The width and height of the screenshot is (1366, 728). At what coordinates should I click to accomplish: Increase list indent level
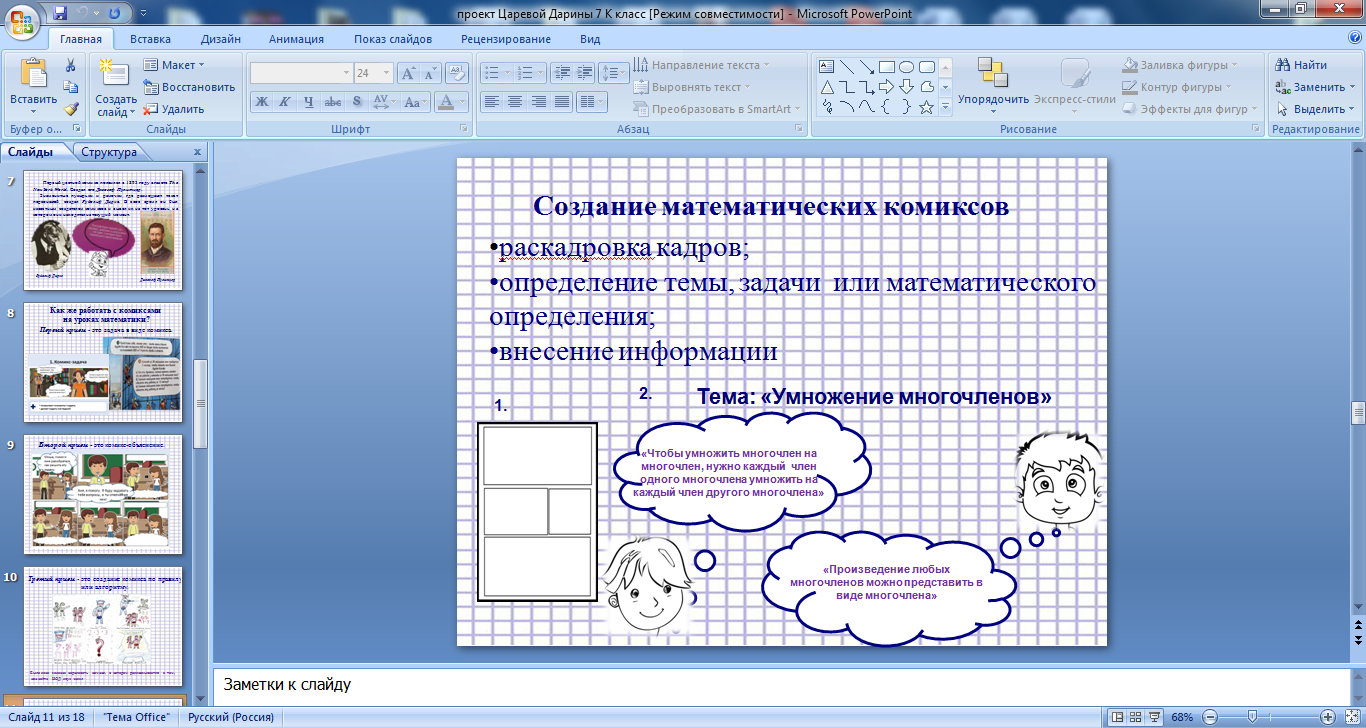pos(584,73)
